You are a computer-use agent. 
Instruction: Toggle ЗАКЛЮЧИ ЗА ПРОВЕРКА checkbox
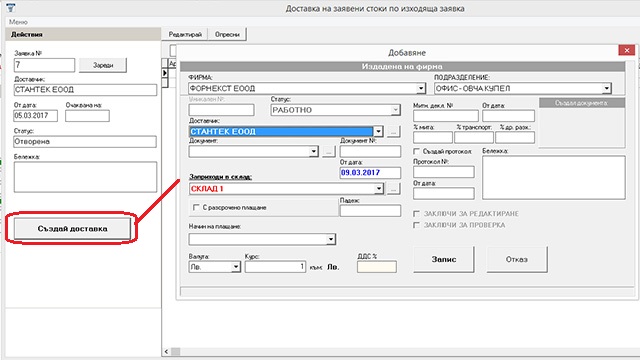coord(417,225)
